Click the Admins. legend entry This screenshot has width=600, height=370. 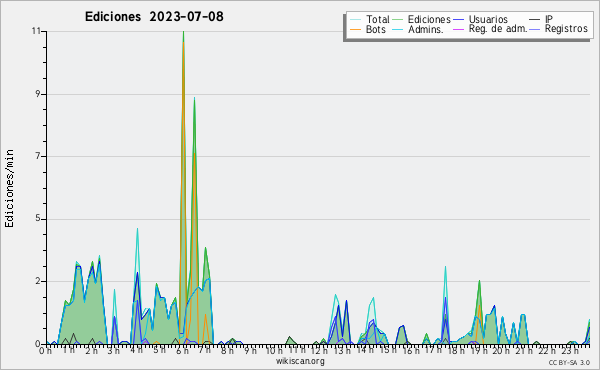pos(426,29)
